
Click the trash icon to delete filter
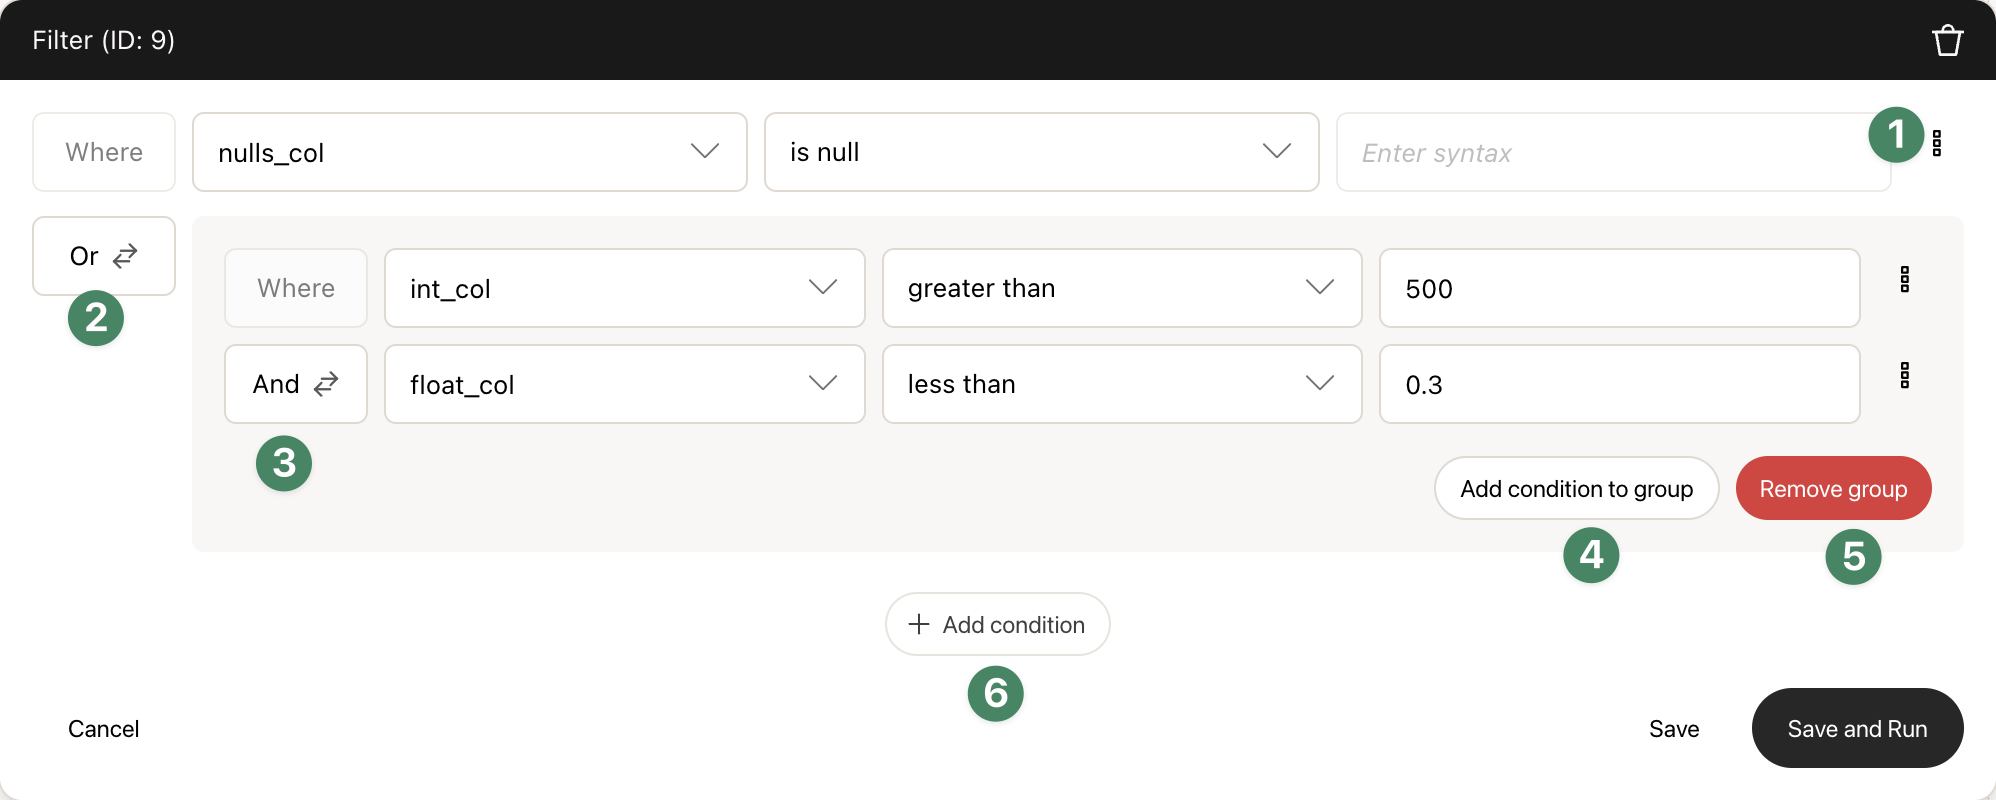[x=1947, y=41]
